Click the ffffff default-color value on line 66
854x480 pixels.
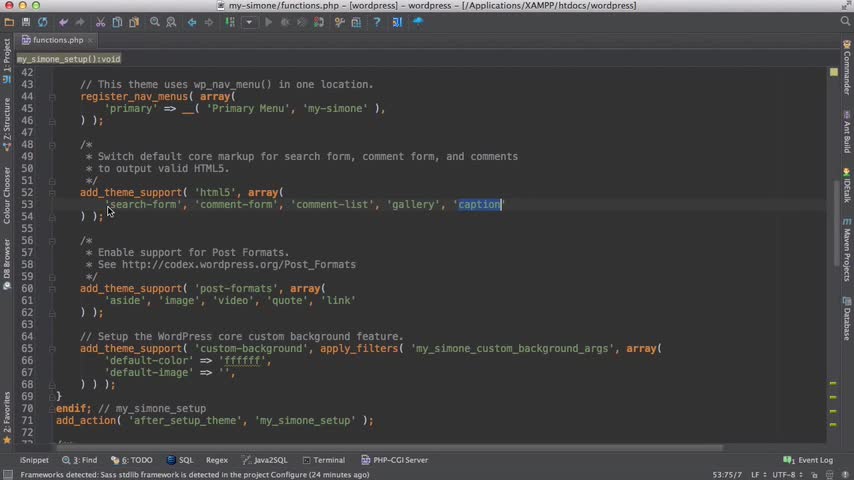242,361
